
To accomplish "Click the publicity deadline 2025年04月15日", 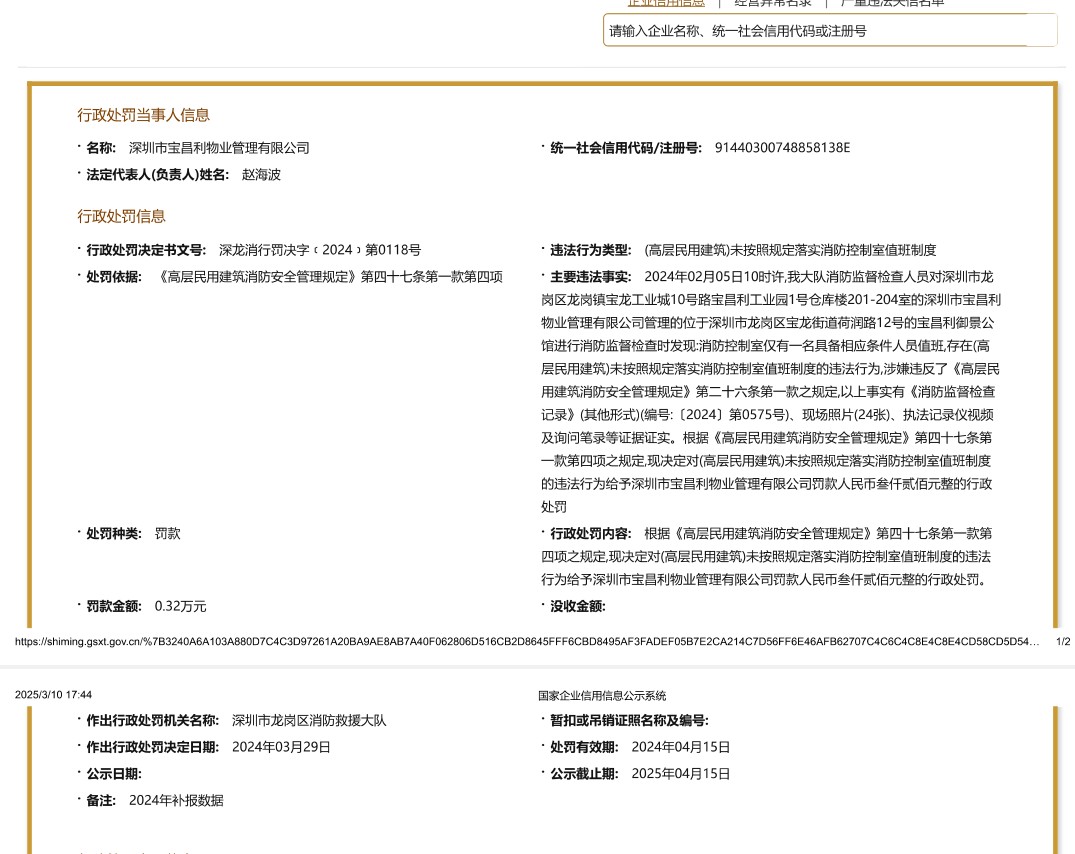I will (x=681, y=774).
